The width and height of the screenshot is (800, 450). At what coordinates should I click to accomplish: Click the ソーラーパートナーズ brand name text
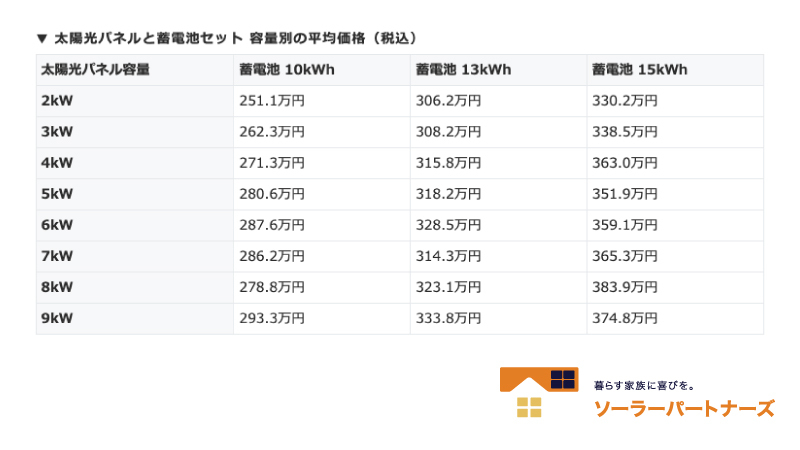(684, 408)
